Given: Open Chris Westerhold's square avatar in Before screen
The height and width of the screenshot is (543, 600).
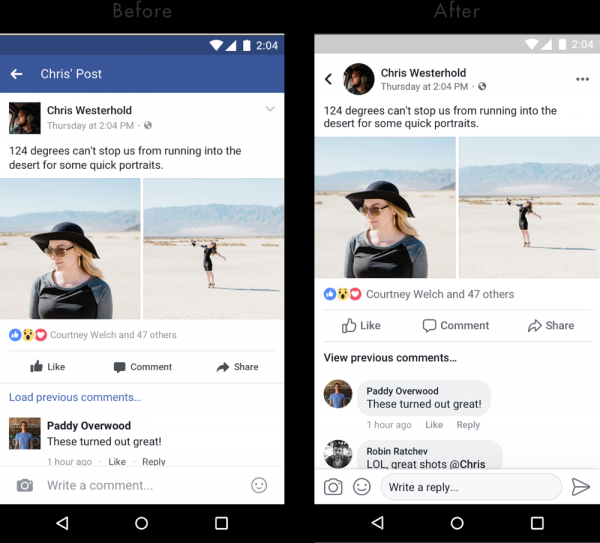Looking at the screenshot, I should click(x=24, y=118).
